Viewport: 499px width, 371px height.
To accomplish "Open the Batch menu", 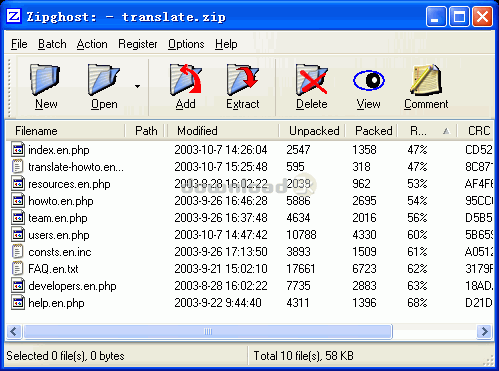I will (x=52, y=44).
